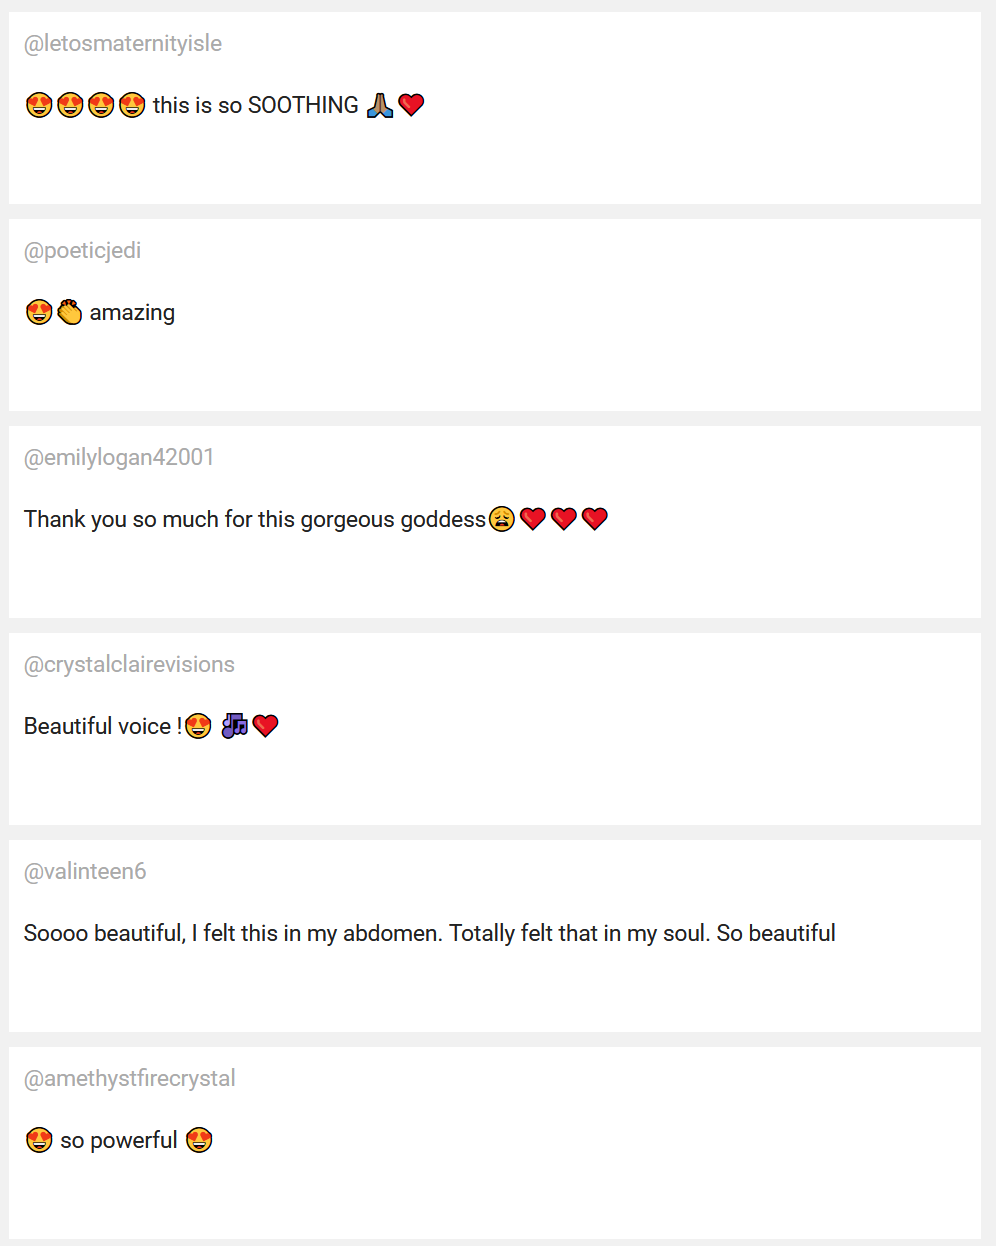Open the @amethystfirecrystal username link
Image resolution: width=996 pixels, height=1246 pixels.
tap(130, 1078)
